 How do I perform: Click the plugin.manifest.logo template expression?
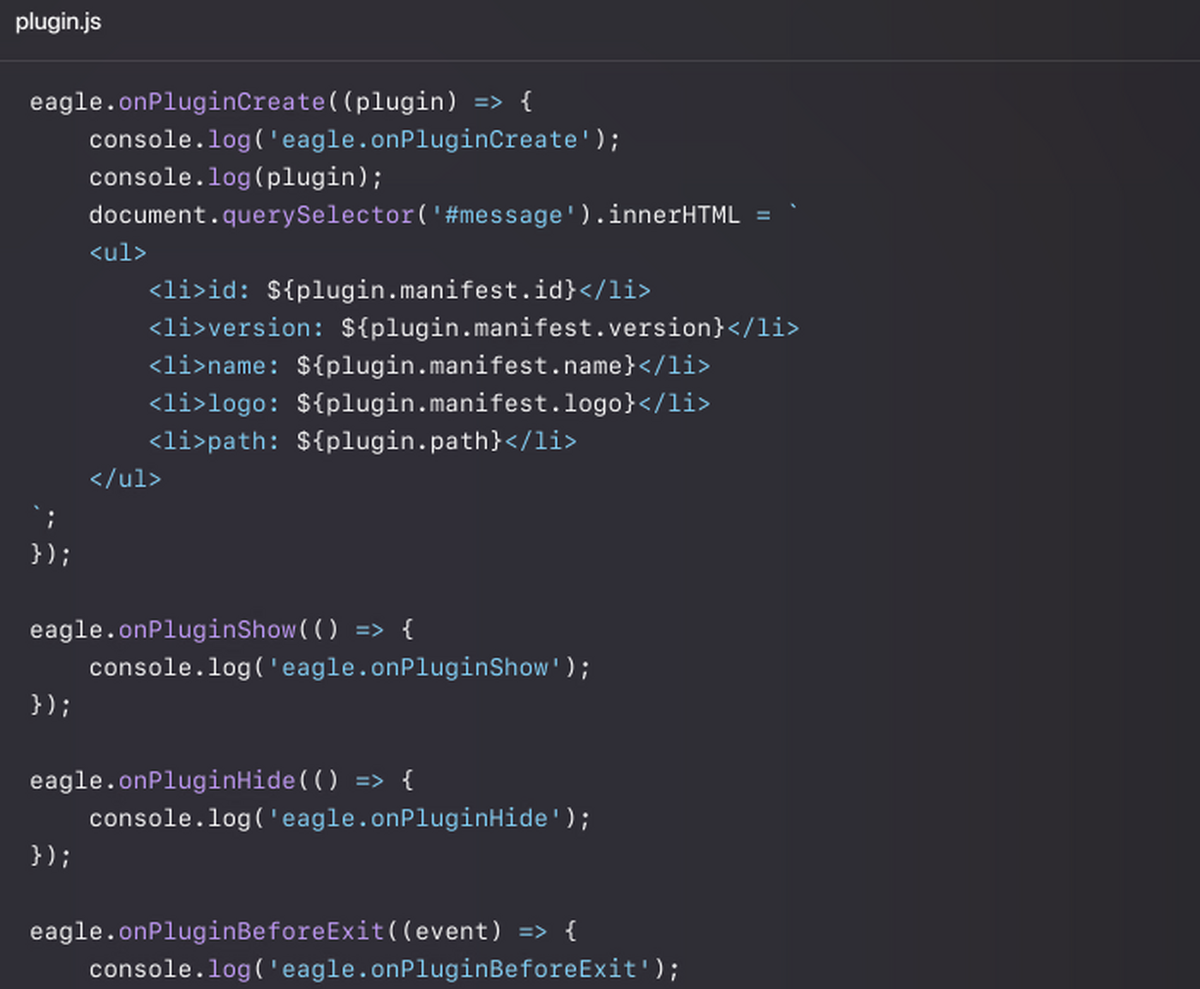point(467,403)
